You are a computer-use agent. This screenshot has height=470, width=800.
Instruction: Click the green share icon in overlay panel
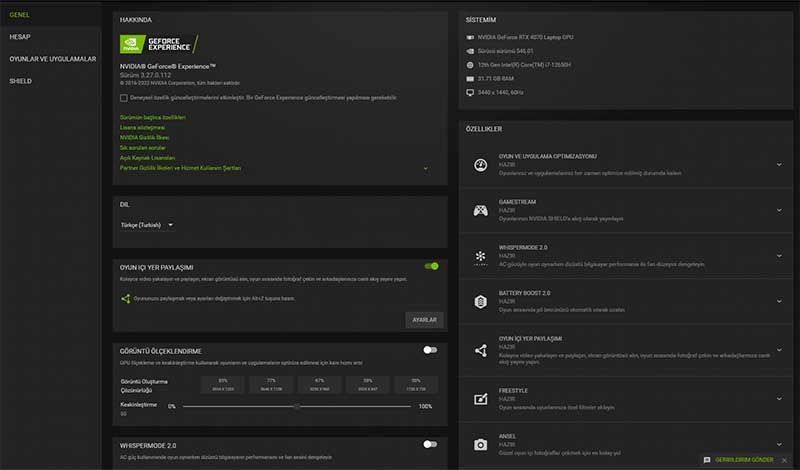point(126,299)
